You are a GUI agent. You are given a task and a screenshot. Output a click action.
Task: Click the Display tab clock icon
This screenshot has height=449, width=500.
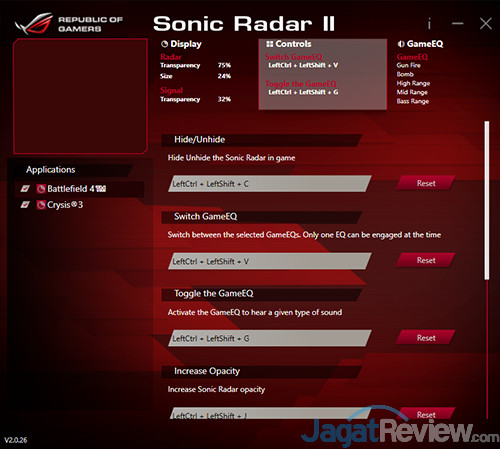[x=164, y=44]
